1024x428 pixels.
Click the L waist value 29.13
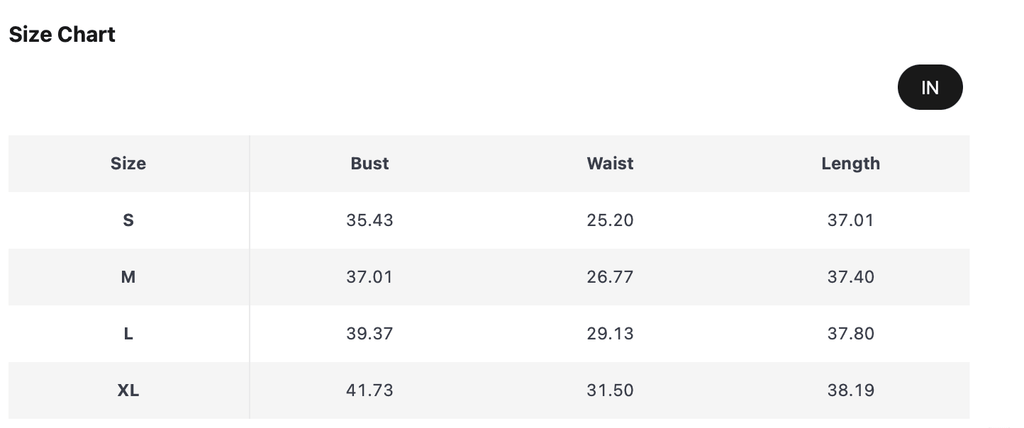click(x=610, y=334)
